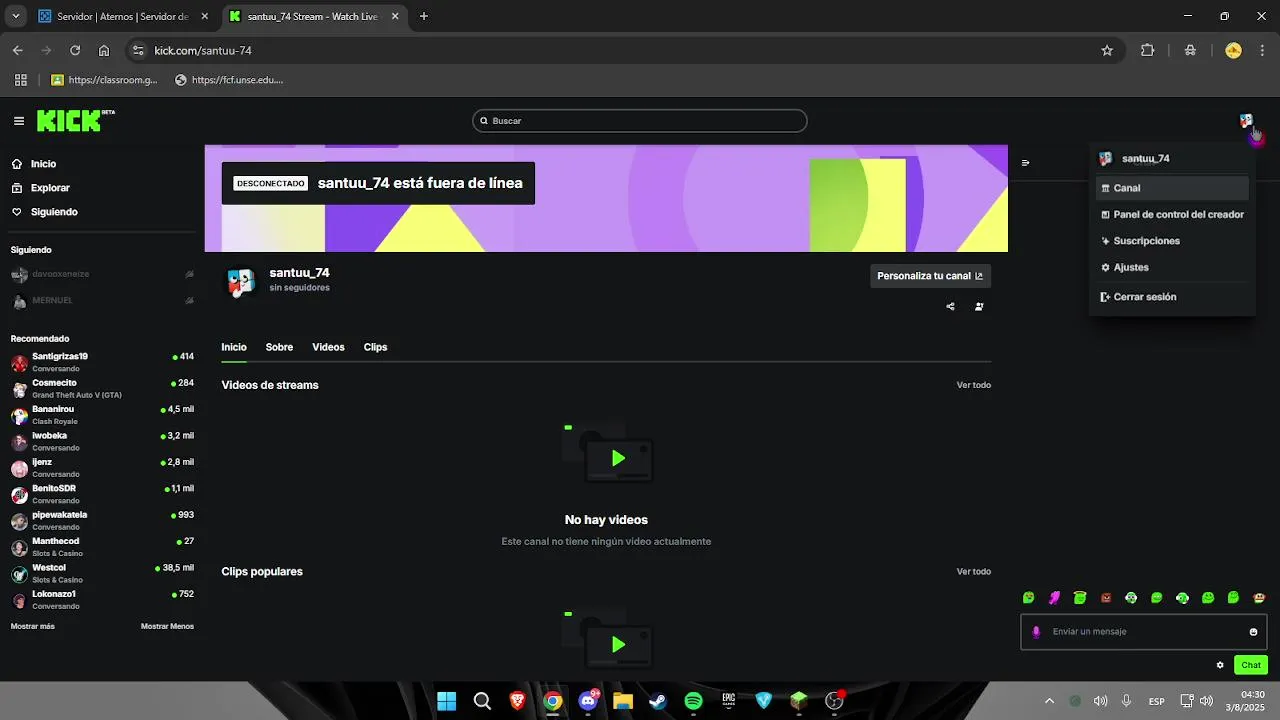Open Santigrizas19 recommended channel
The width and height of the screenshot is (1280, 720).
[102, 361]
